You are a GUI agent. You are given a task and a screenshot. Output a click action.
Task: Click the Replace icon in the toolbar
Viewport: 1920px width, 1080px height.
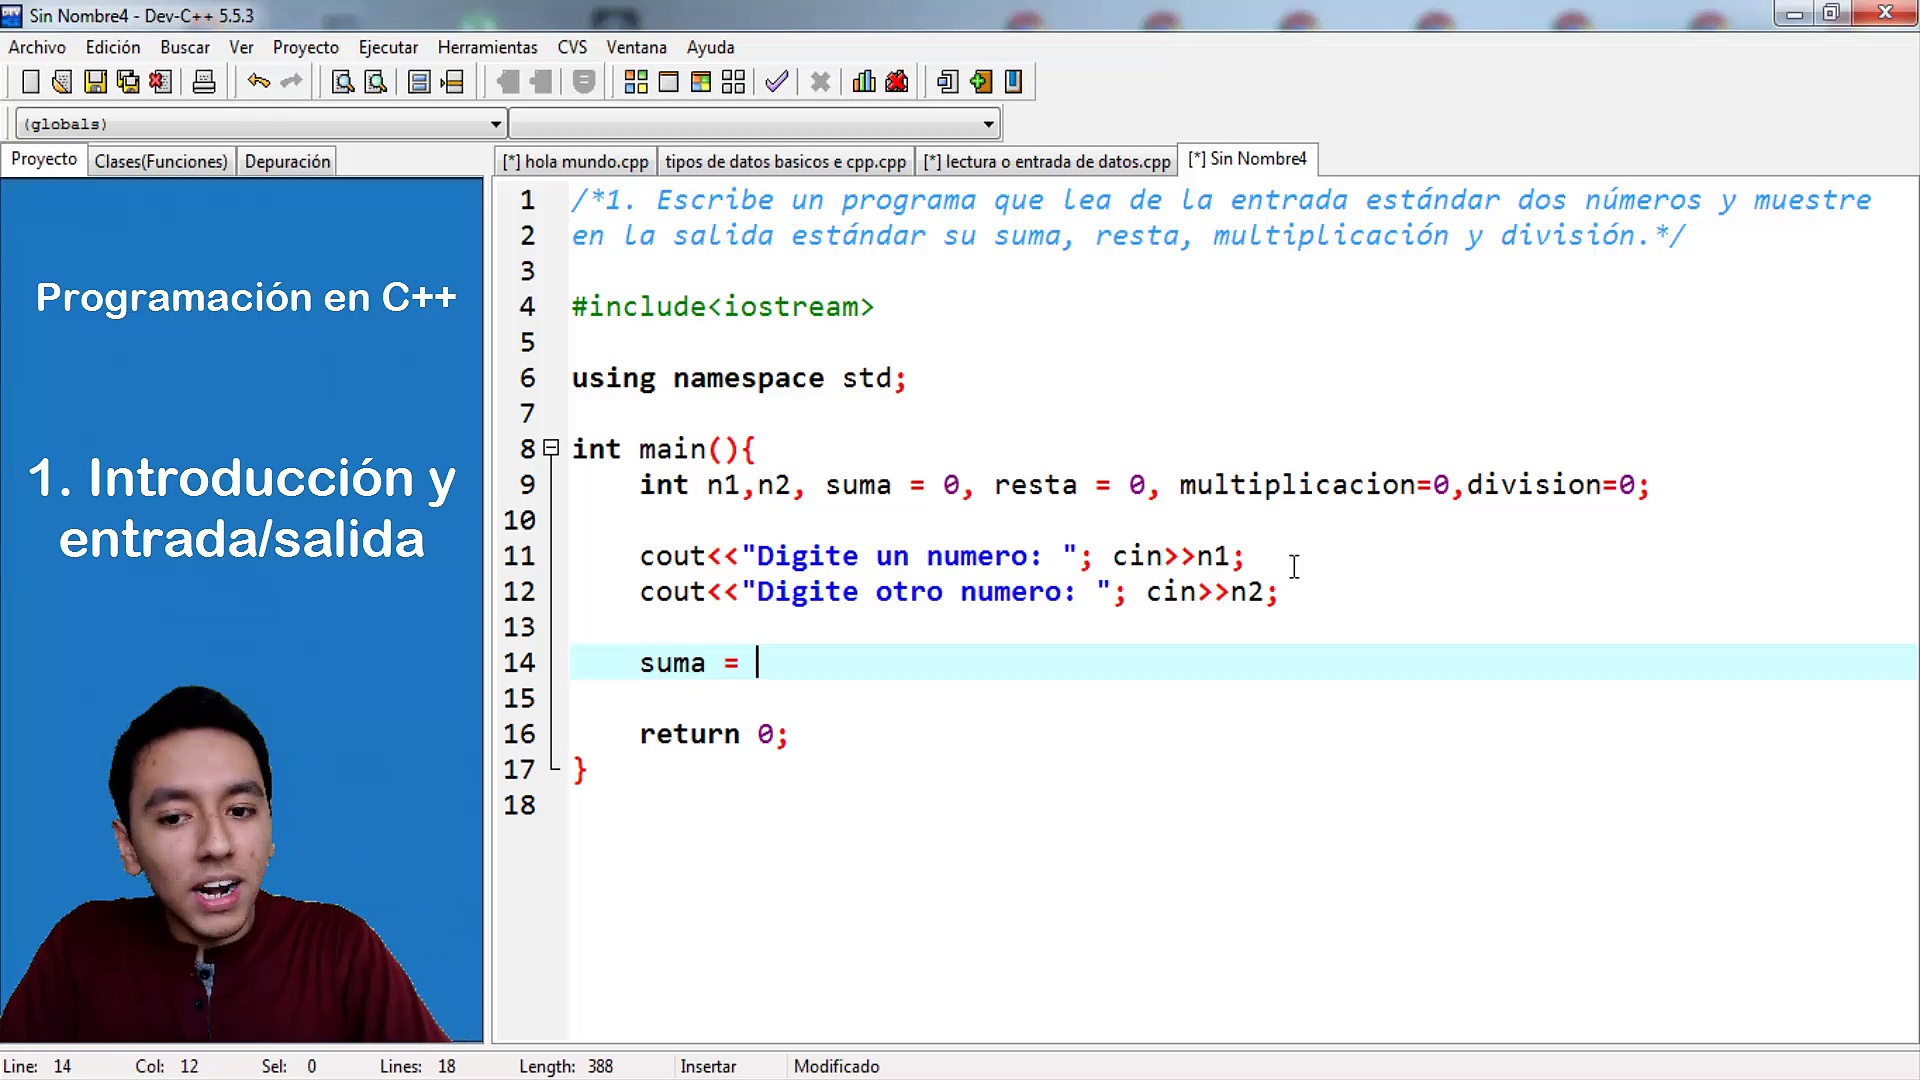click(376, 81)
